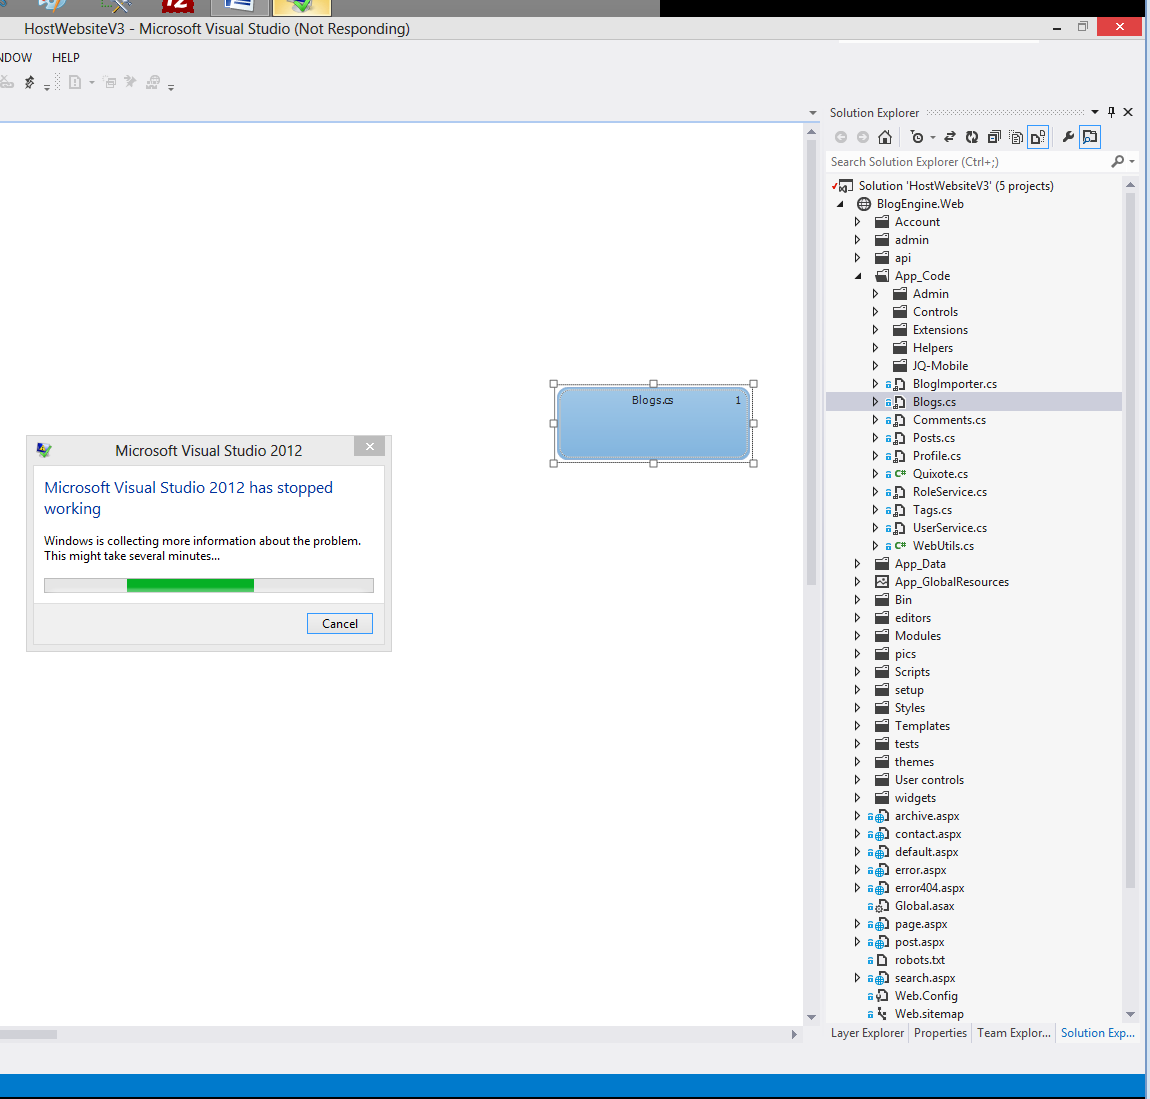Screen dimensions: 1150x1099
Task: Select 'RoleService.cs' in the tree
Action: pyautogui.click(x=950, y=492)
